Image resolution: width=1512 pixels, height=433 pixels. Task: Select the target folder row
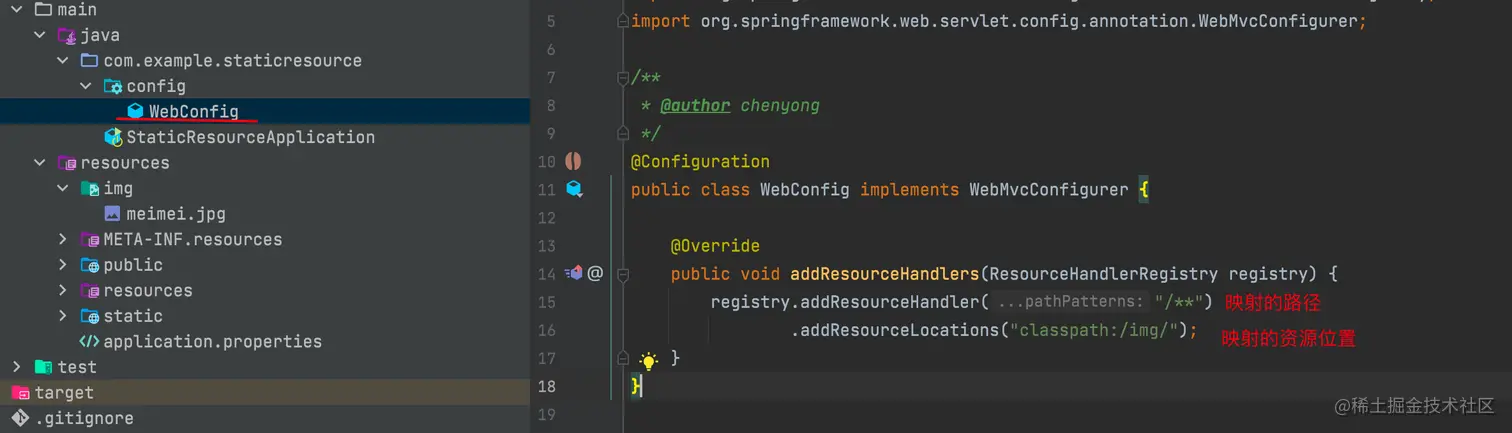[x=265, y=393]
